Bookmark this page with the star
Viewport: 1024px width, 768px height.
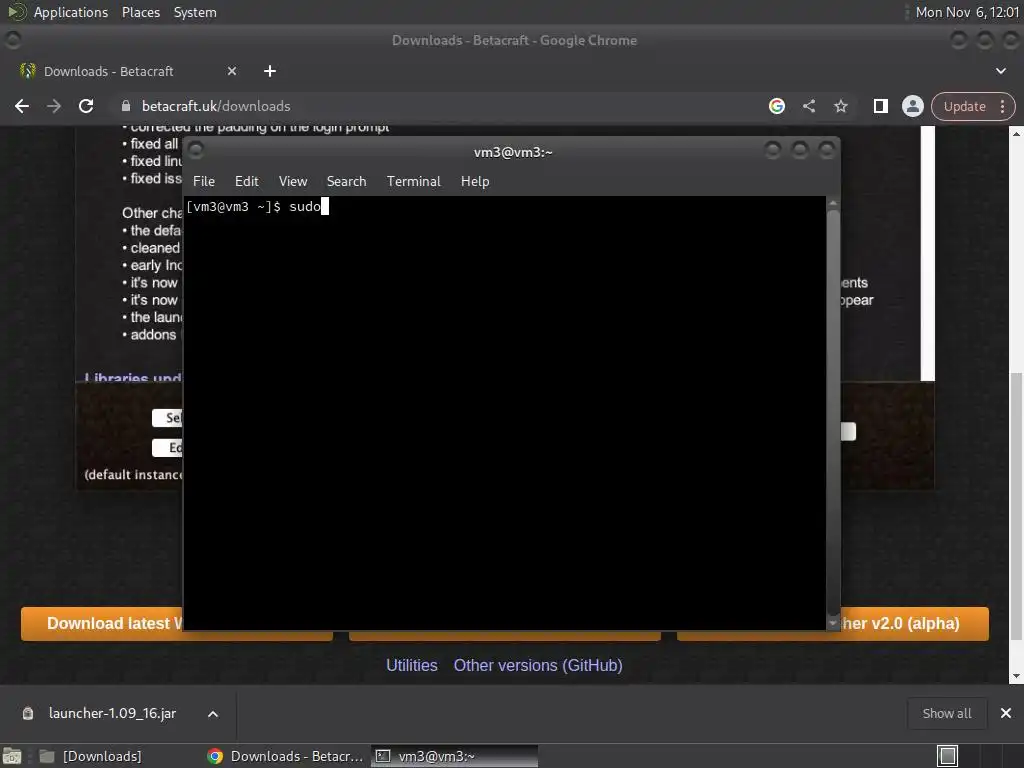840,106
